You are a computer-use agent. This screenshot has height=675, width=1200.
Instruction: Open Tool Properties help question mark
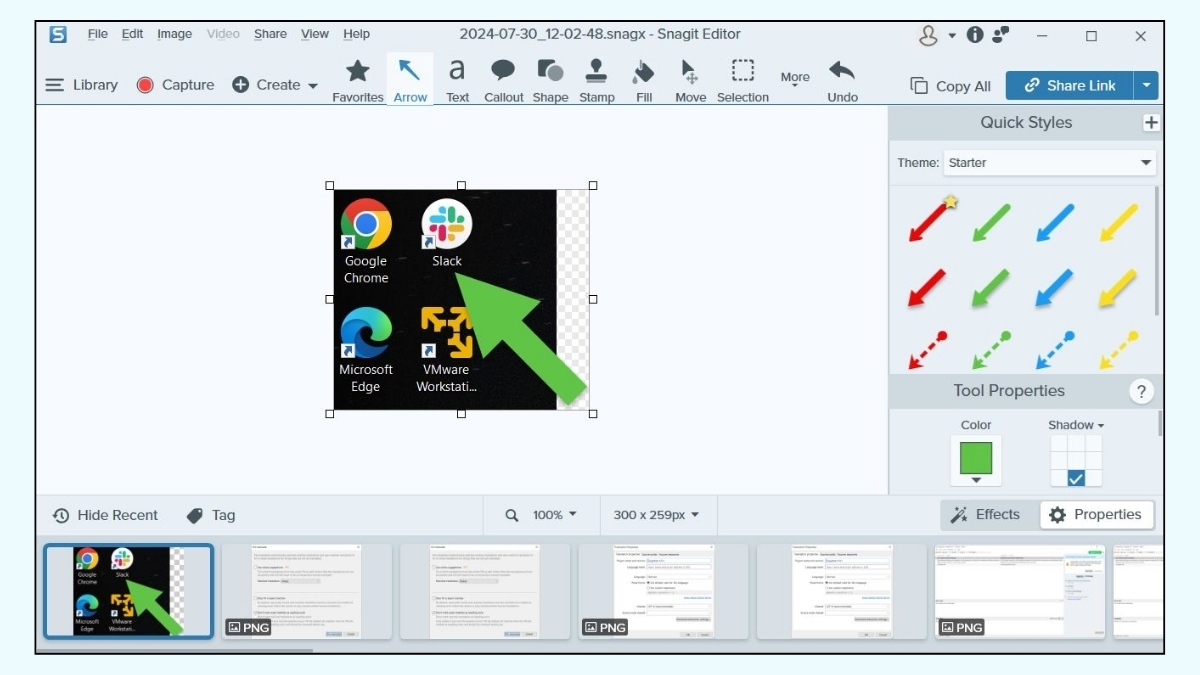pyautogui.click(x=1141, y=391)
